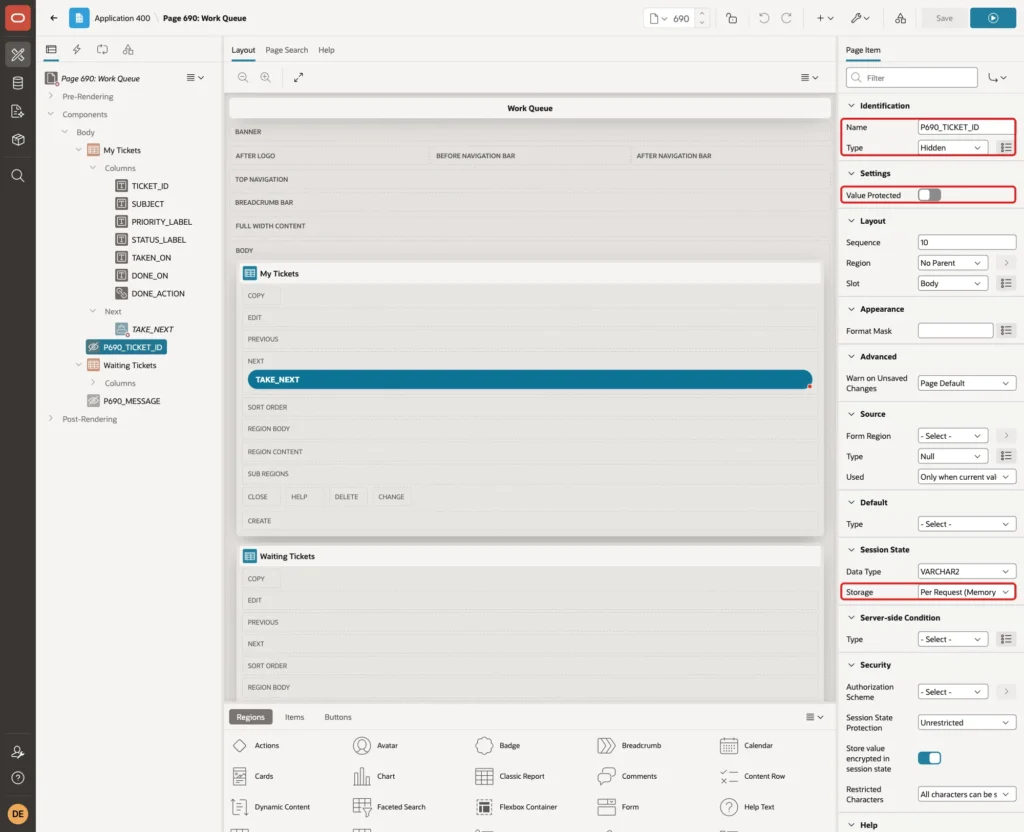This screenshot has height=832, width=1024.
Task: Click the Save button
Action: coord(944,18)
